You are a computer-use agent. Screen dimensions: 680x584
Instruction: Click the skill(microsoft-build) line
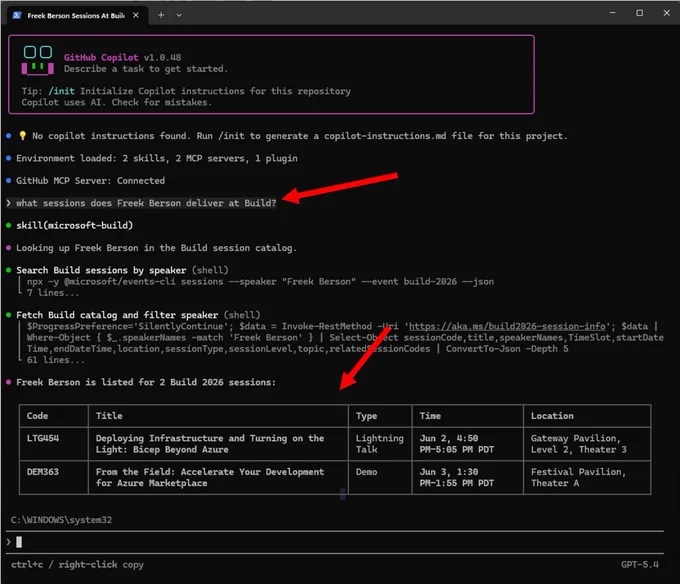click(75, 225)
